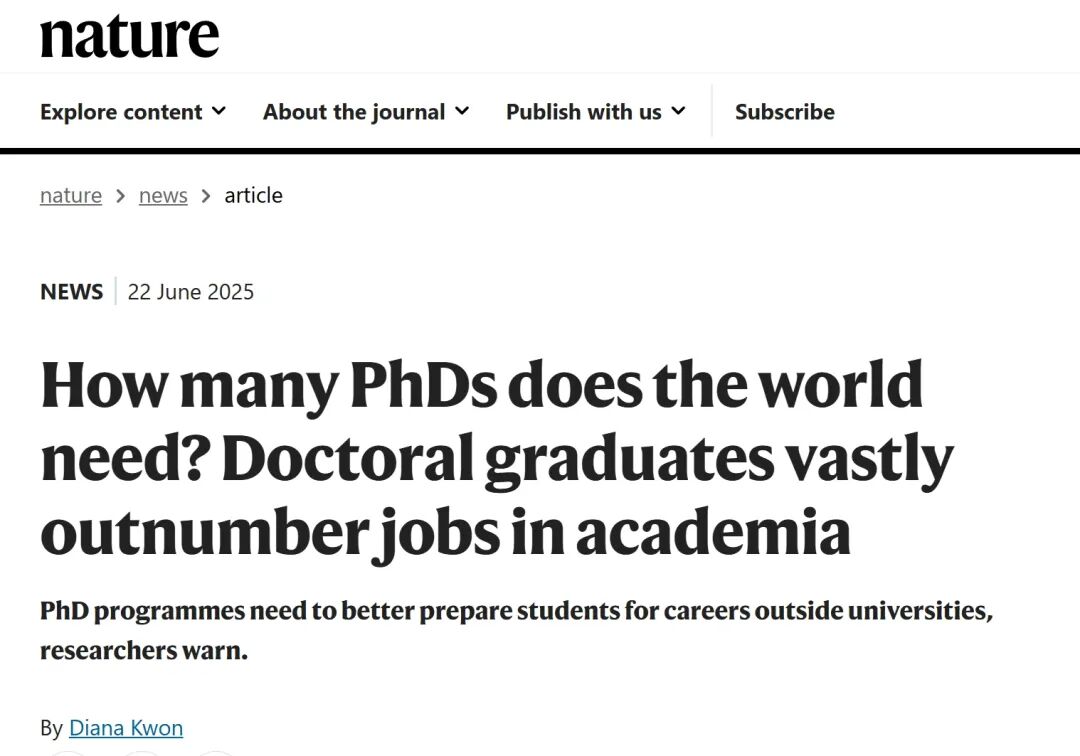Follow the nature breadcrumb link
This screenshot has height=756, width=1080.
71,196
